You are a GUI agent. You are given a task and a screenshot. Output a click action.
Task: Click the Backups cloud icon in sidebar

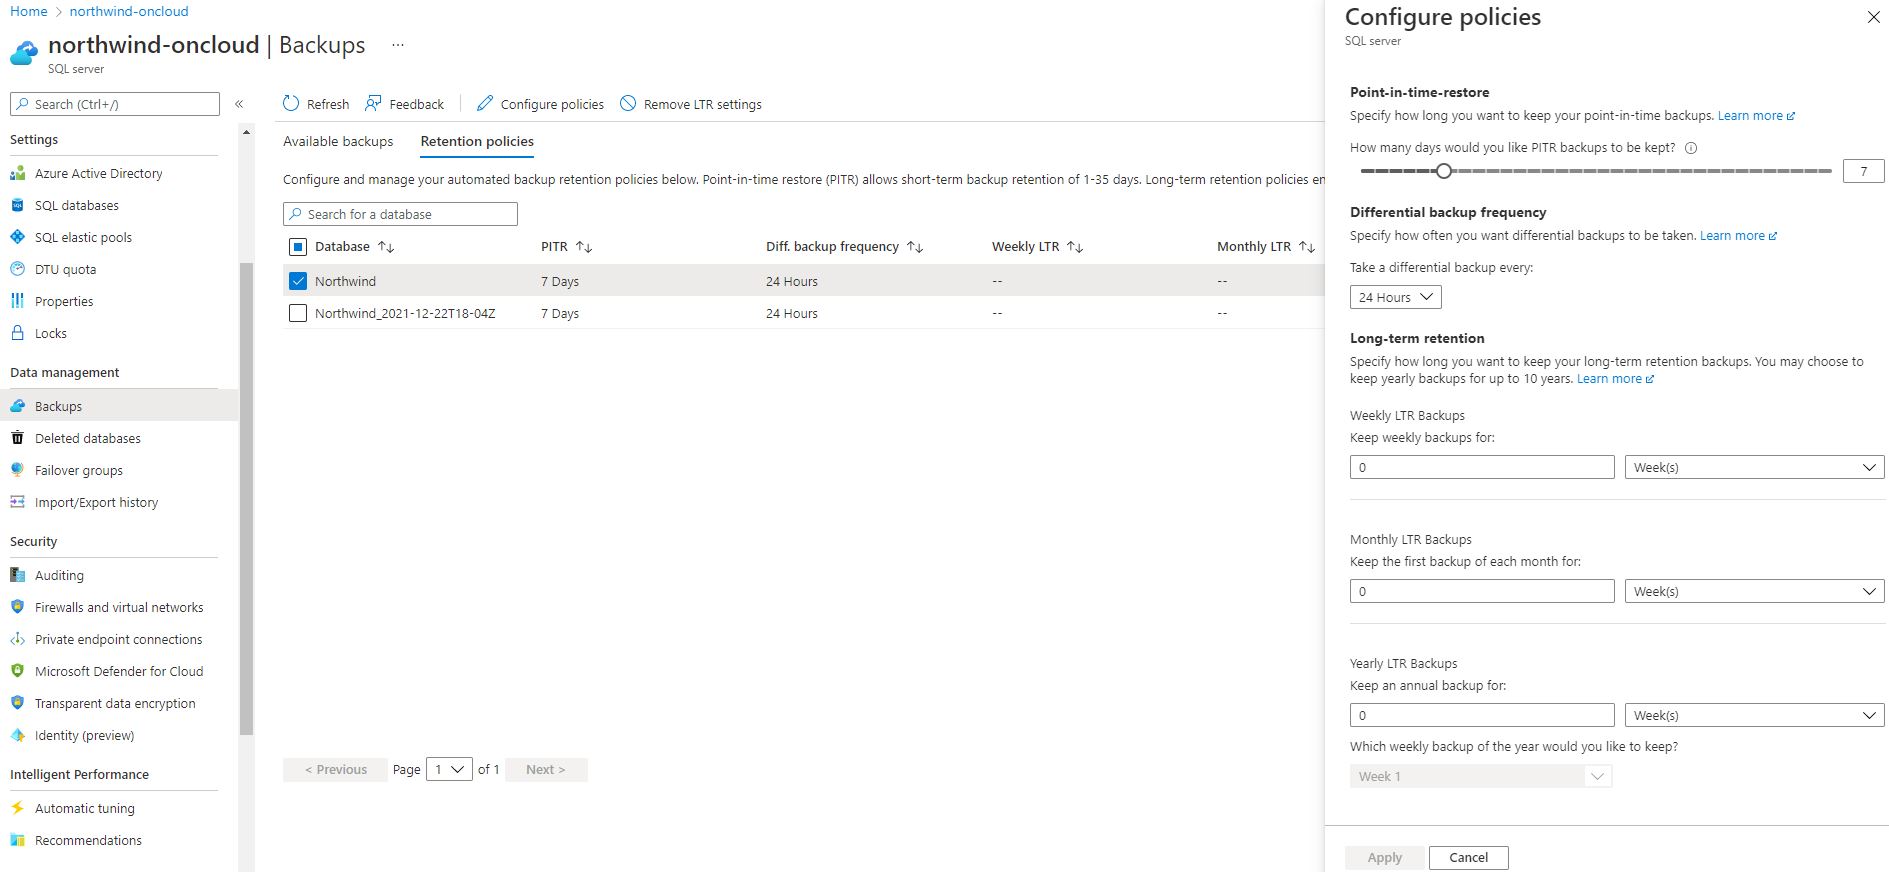17,406
